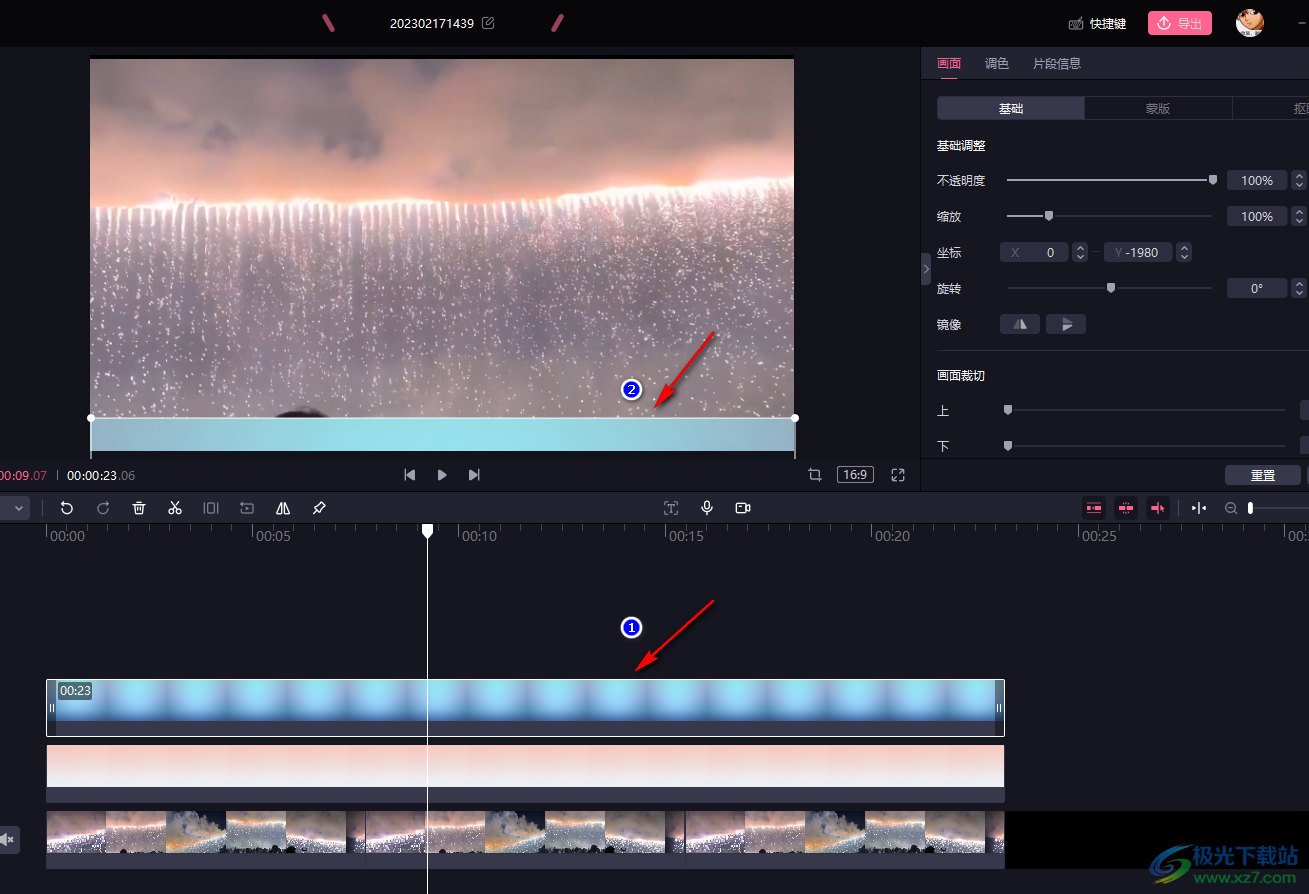The height and width of the screenshot is (894, 1309).
Task: Flip the clip vertically with the mirror button
Action: pyautogui.click(x=1066, y=324)
